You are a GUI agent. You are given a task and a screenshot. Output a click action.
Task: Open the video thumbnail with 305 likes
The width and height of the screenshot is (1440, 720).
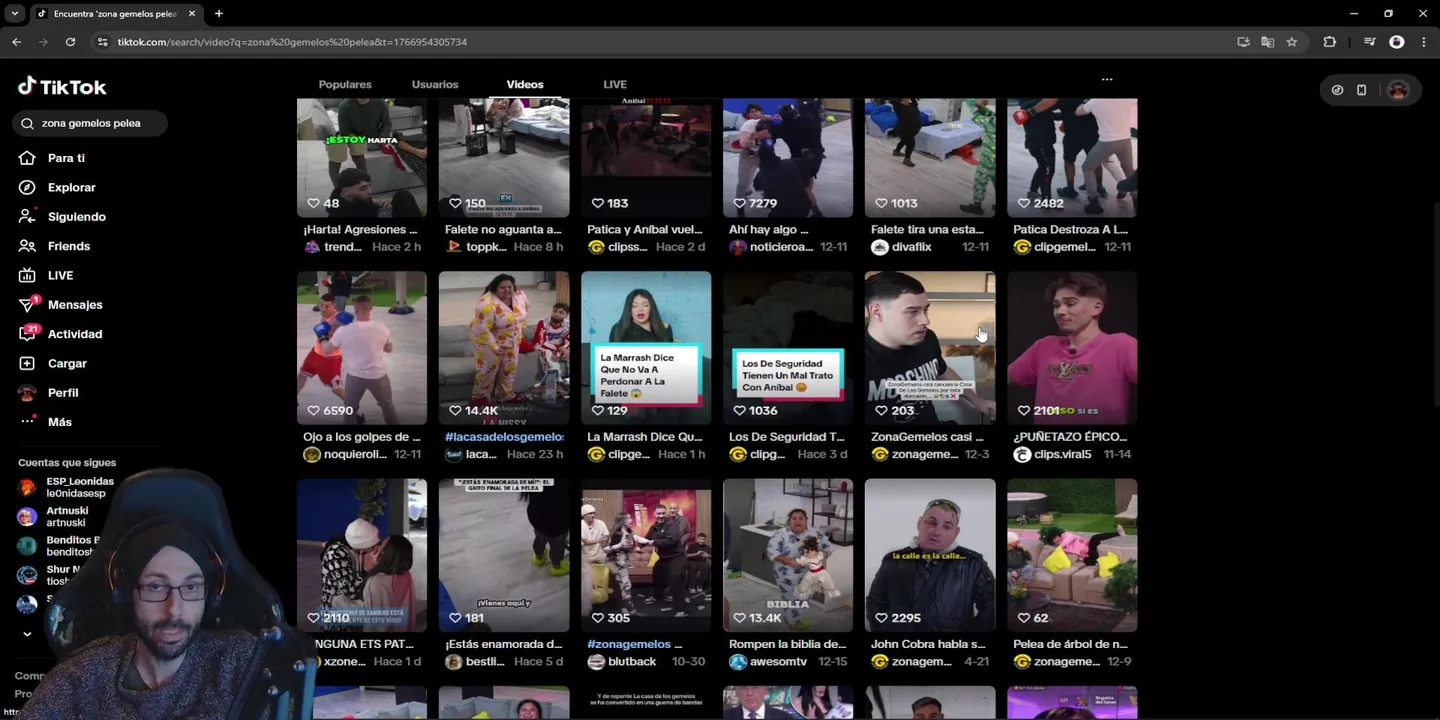click(x=646, y=555)
